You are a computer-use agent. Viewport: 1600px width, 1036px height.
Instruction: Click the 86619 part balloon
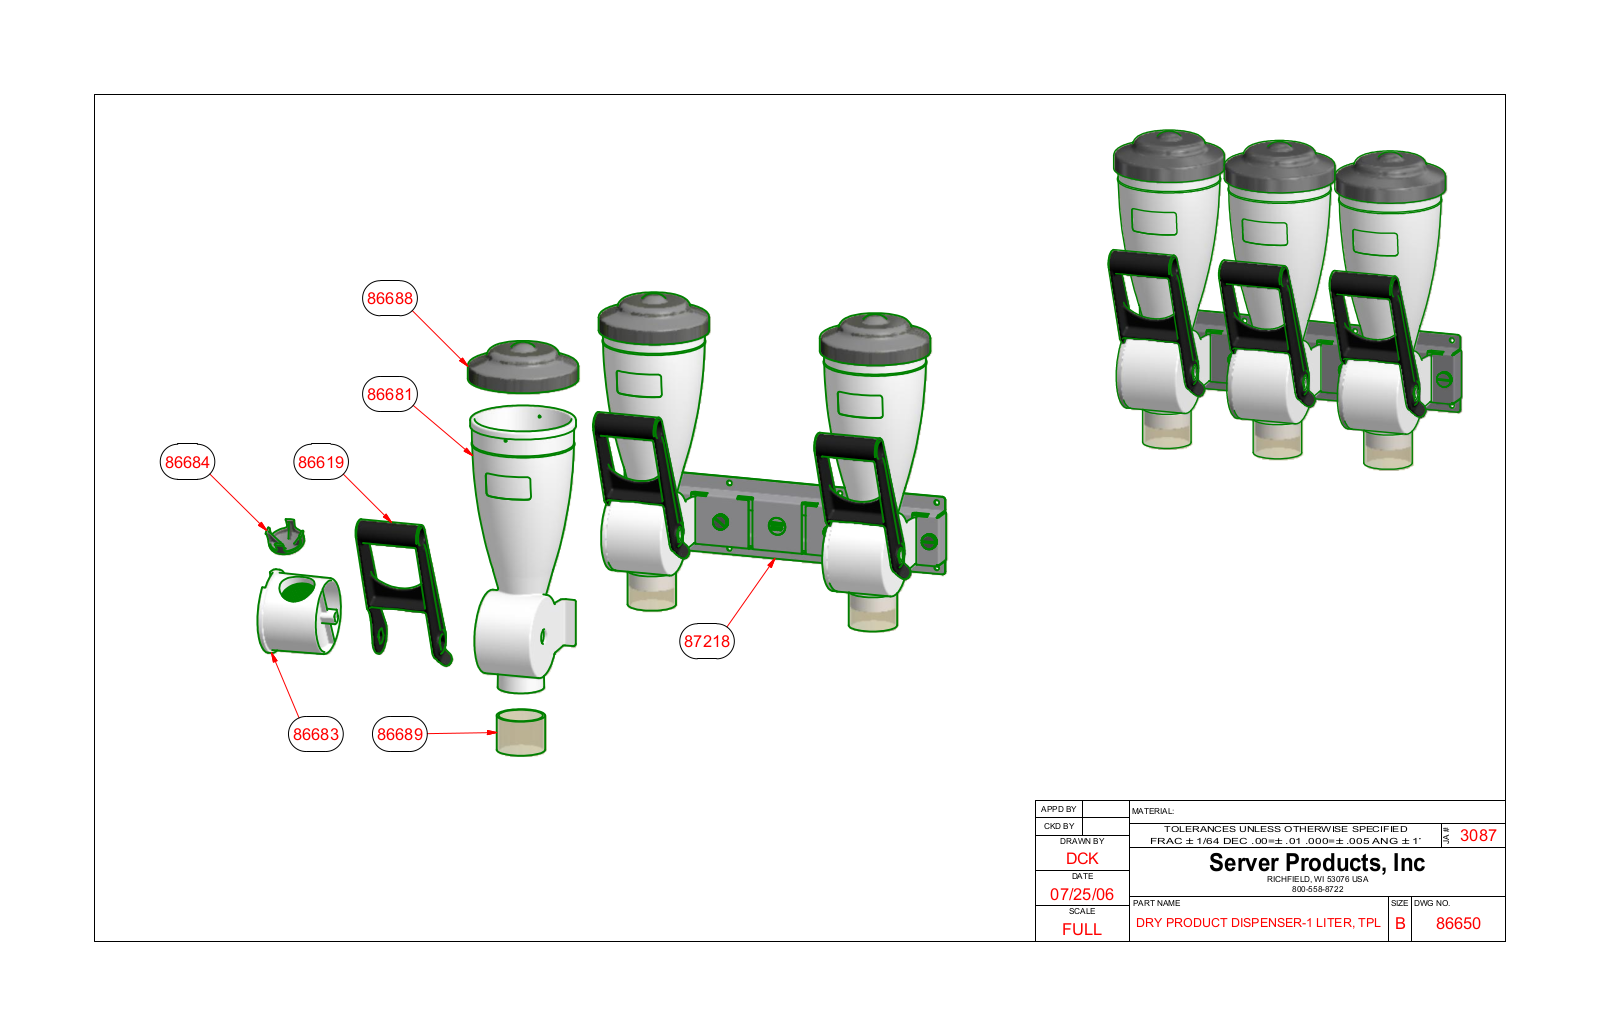[x=321, y=462]
